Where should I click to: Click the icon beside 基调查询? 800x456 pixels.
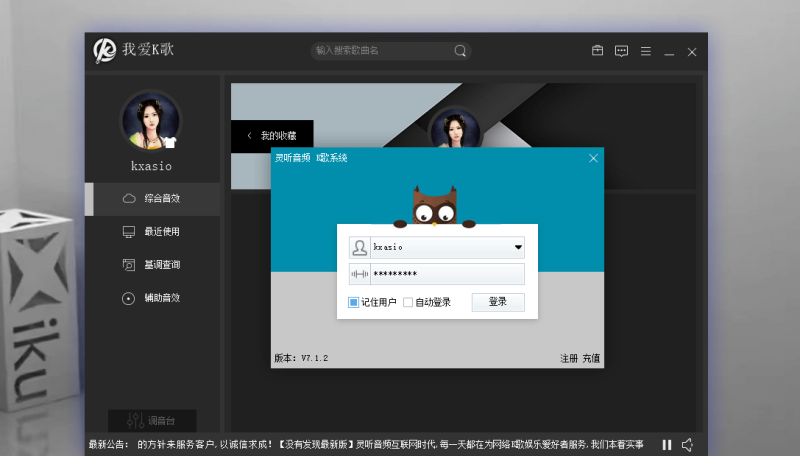pyautogui.click(x=129, y=265)
